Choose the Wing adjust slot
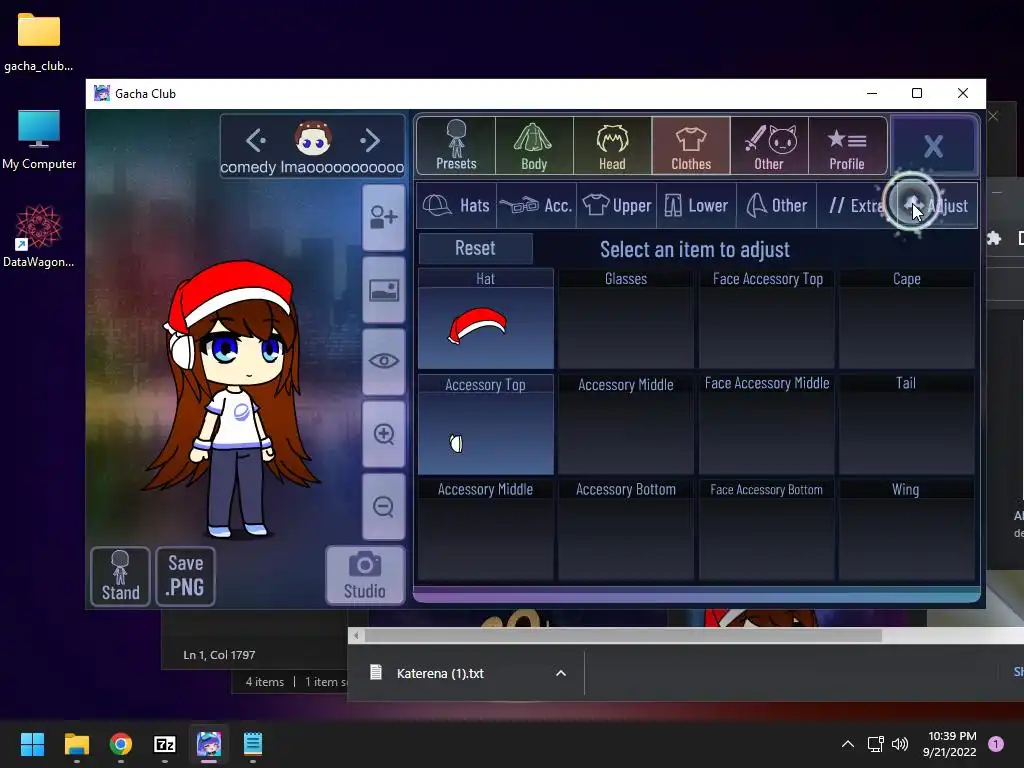Image resolution: width=1024 pixels, height=768 pixels. click(x=906, y=530)
